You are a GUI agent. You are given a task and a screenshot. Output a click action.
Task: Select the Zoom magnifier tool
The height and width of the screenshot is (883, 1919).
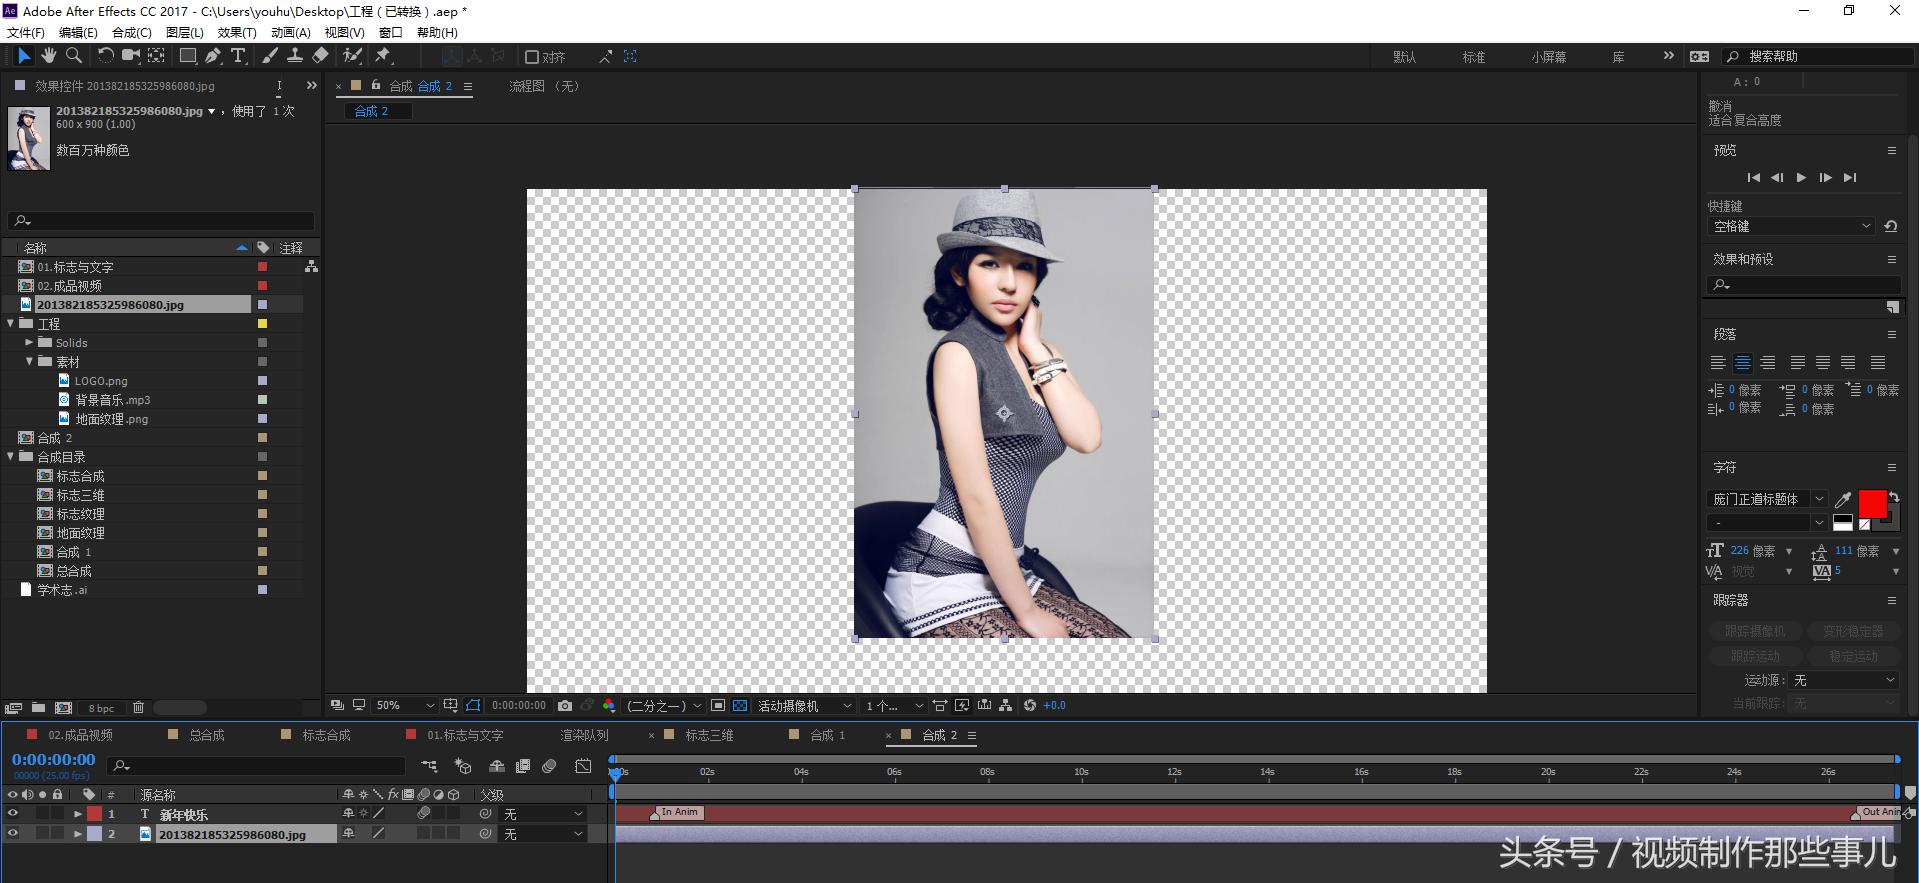(73, 56)
